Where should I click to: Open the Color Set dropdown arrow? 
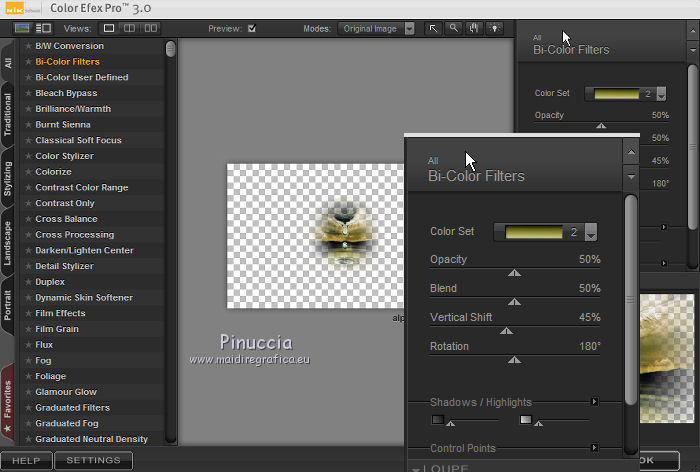pyautogui.click(x=590, y=232)
